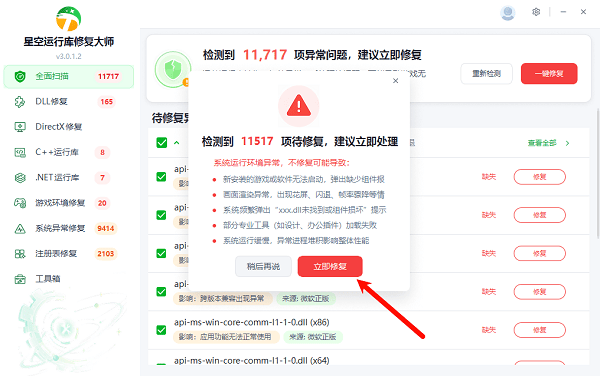This screenshot has height=376, width=600.
Task: Minimize the application window
Action: (563, 12)
